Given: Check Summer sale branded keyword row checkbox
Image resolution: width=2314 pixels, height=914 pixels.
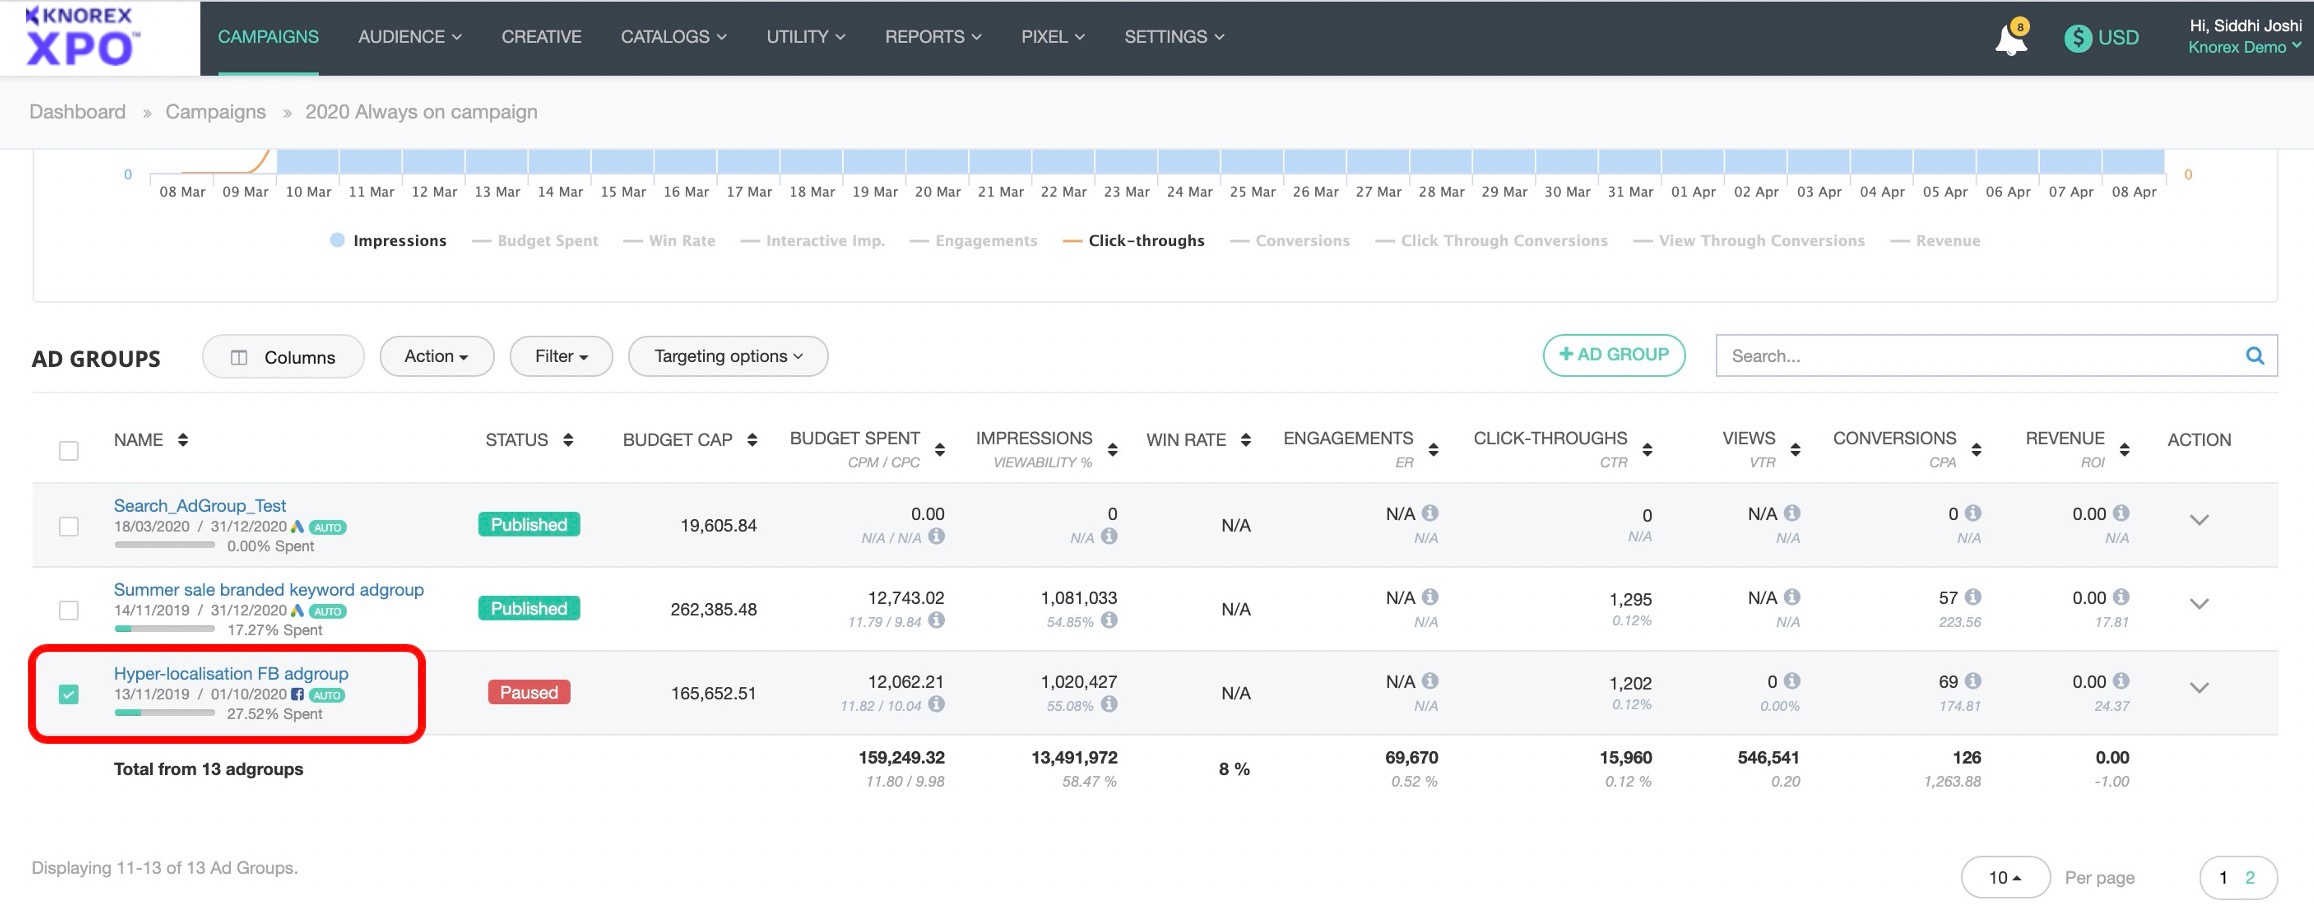Looking at the screenshot, I should tap(69, 610).
